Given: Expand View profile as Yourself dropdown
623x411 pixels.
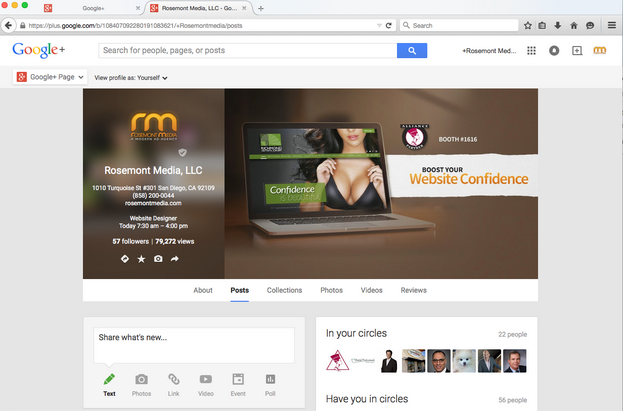Looking at the screenshot, I should point(131,78).
